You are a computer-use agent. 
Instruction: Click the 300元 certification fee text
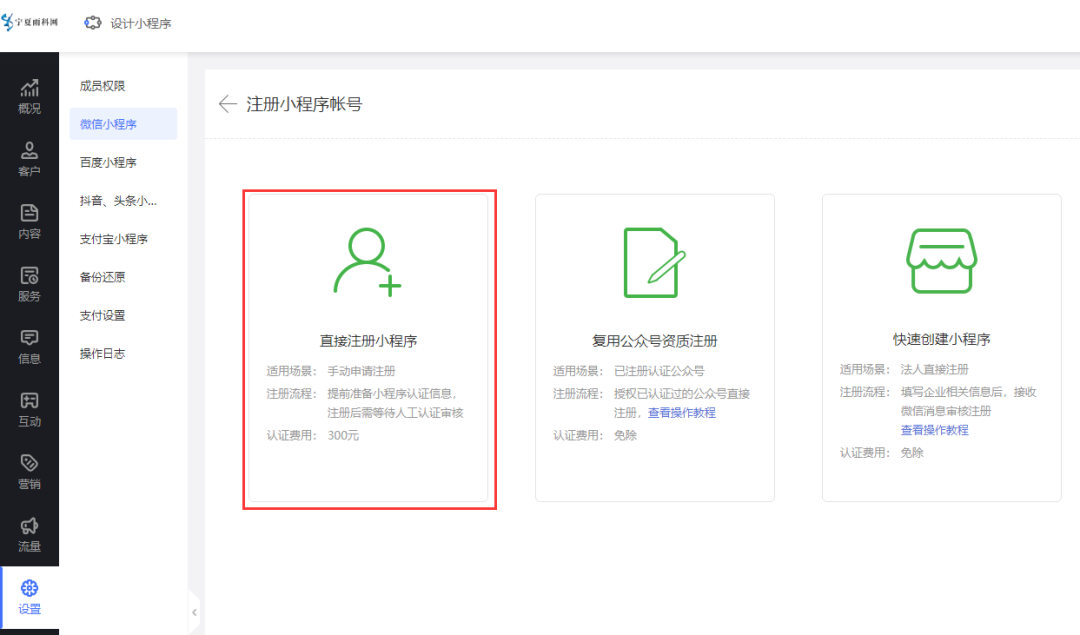point(343,435)
